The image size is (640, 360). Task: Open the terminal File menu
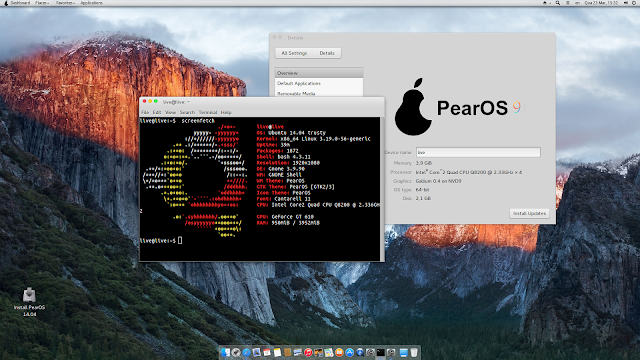pyautogui.click(x=145, y=112)
